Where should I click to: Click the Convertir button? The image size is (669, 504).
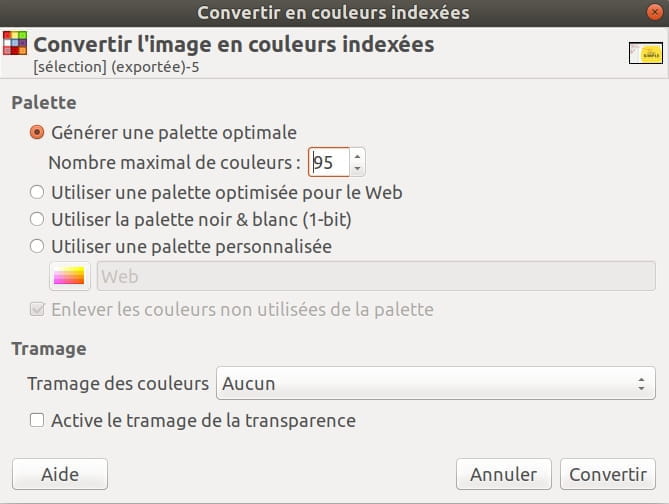click(608, 474)
